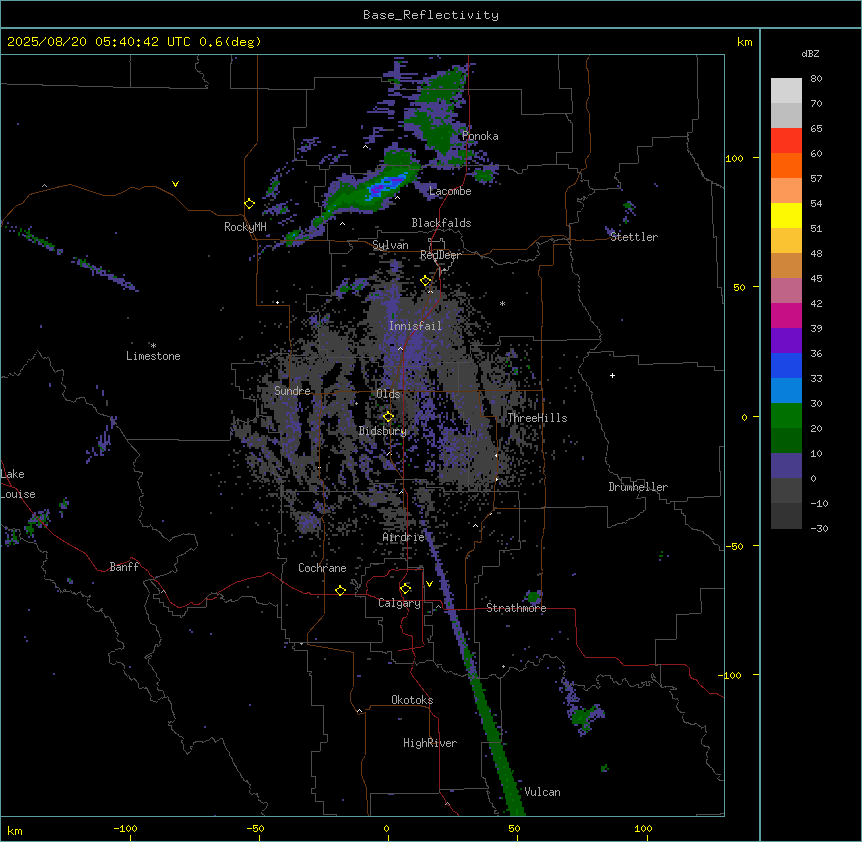Pick the purple 36-39 dBZ legend swatch

[x=786, y=341]
